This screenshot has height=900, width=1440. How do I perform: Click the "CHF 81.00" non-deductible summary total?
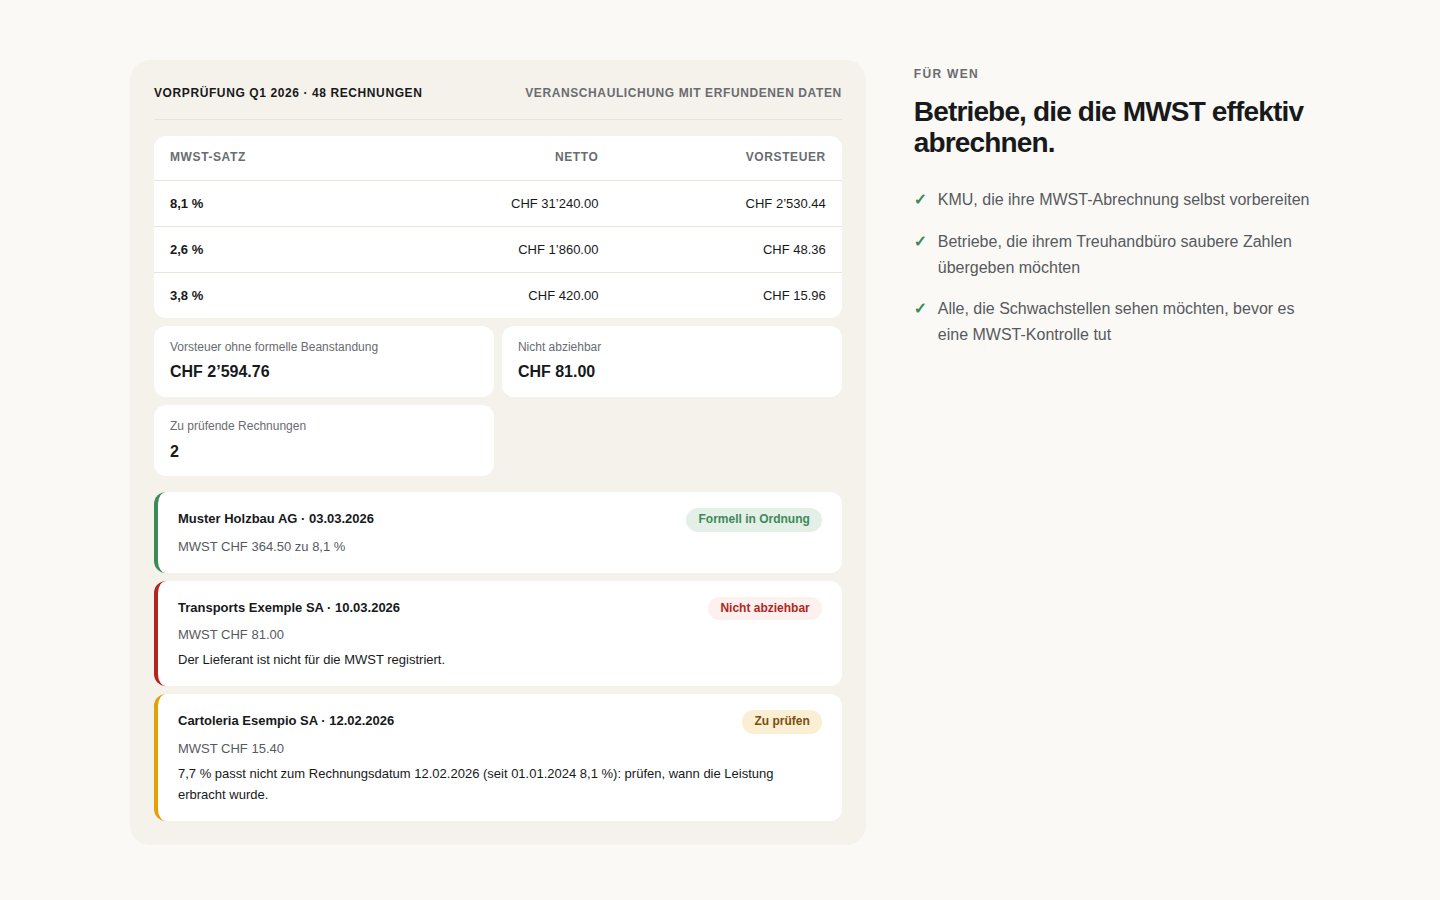click(x=556, y=372)
